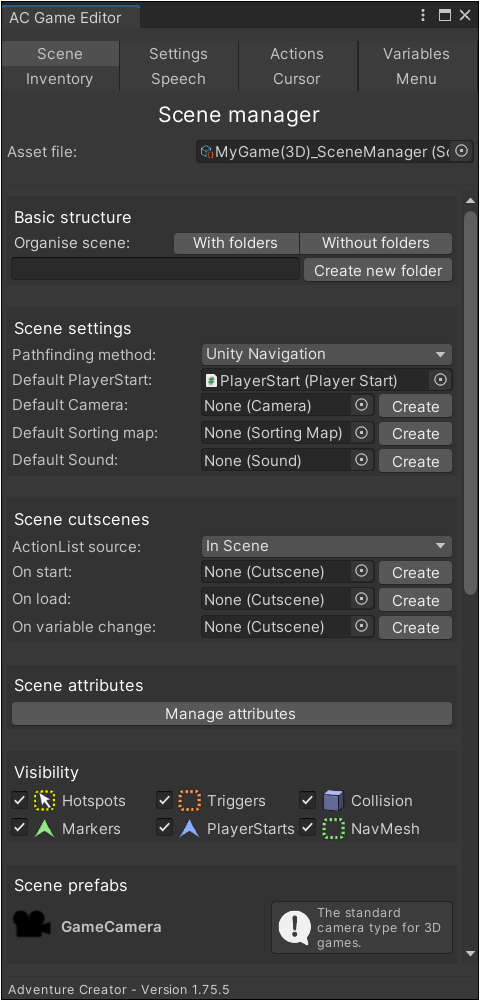Expand the ActionList source dropdown

[x=327, y=546]
